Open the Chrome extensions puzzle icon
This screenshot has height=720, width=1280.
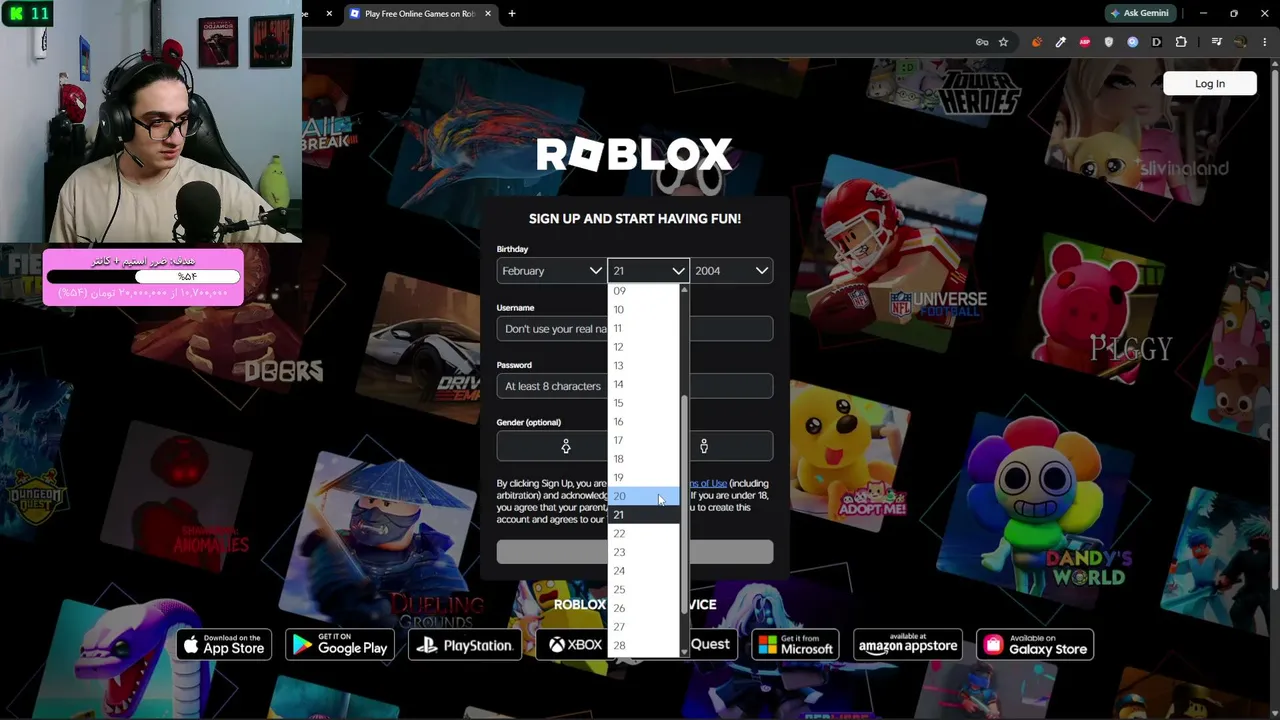pos(1181,42)
